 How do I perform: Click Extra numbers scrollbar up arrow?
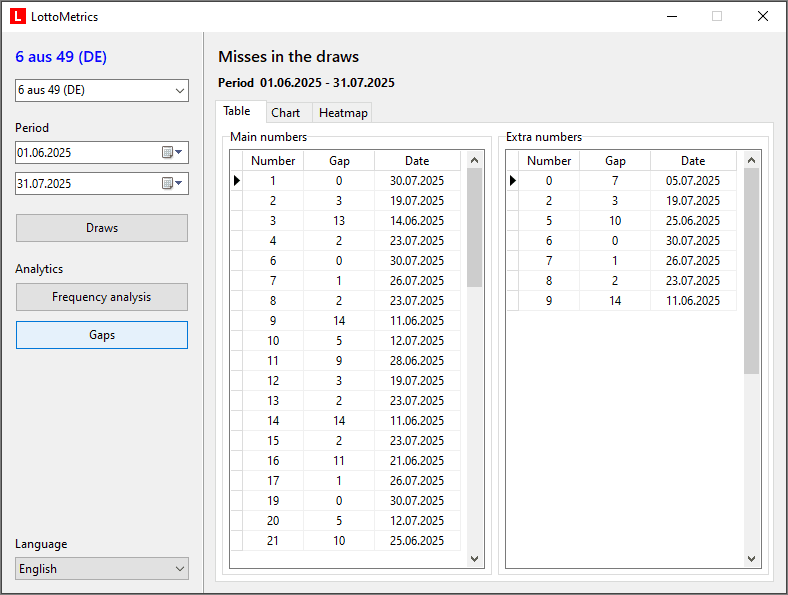[751, 160]
